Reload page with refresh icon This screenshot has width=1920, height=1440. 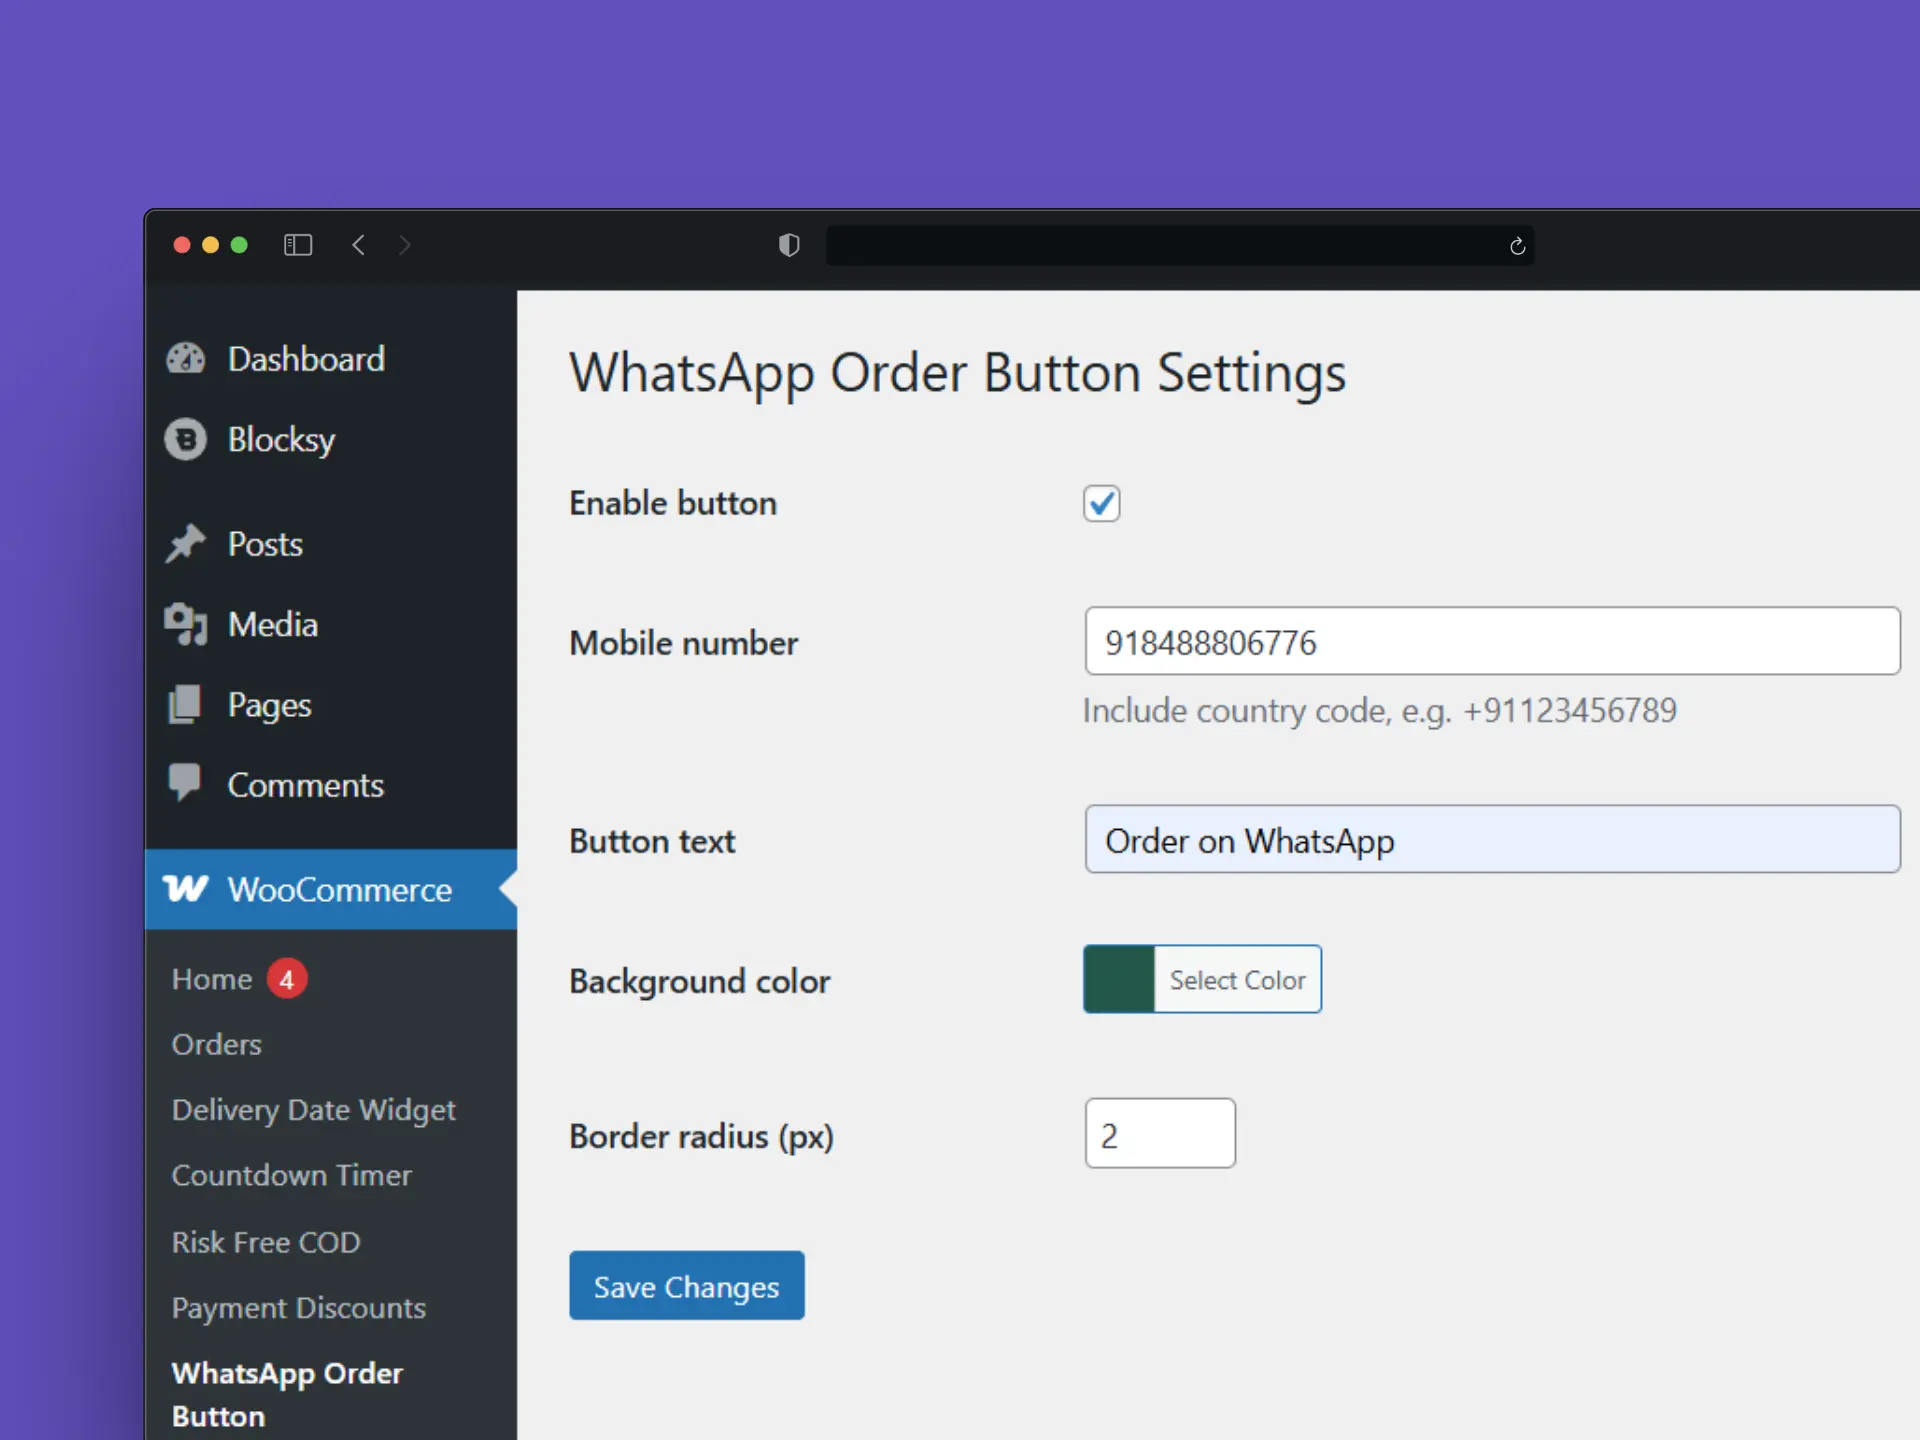(1517, 246)
